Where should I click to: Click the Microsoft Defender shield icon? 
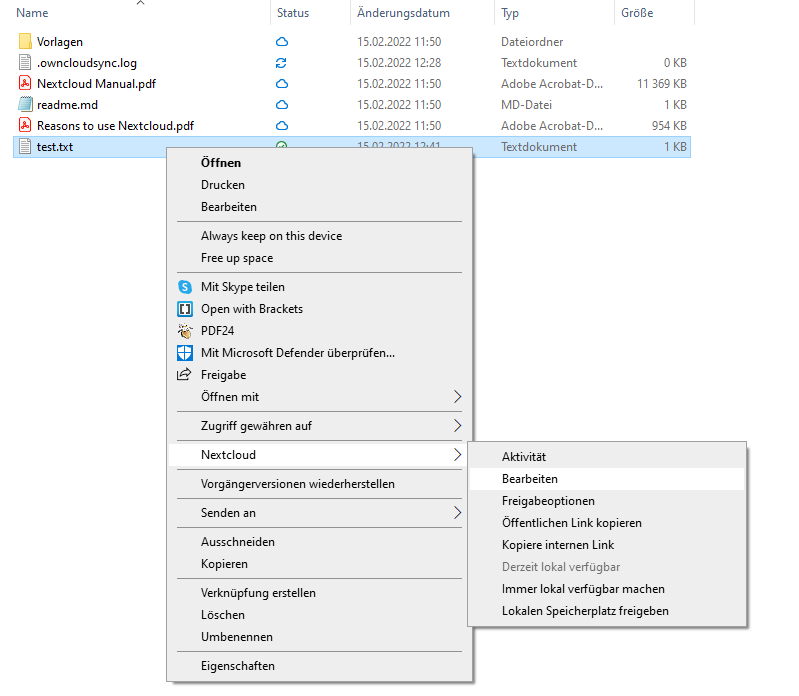point(185,353)
